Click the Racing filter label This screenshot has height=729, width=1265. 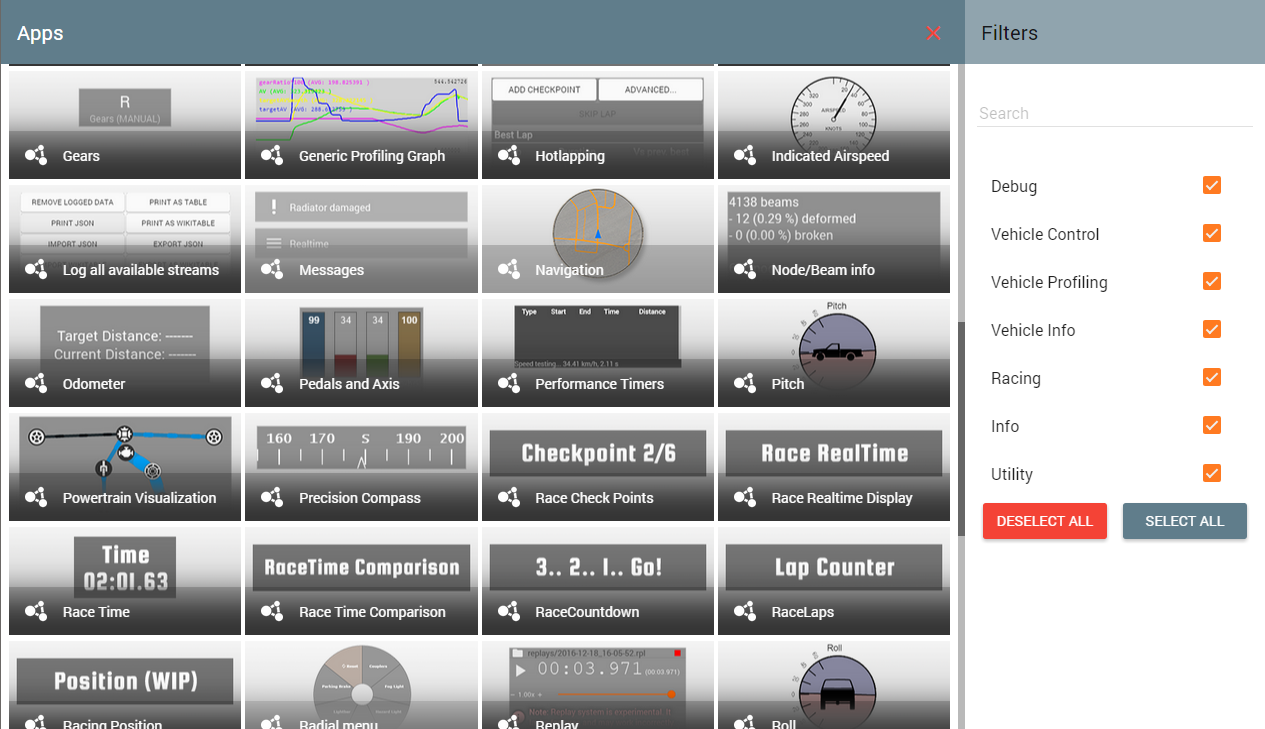[1016, 378]
